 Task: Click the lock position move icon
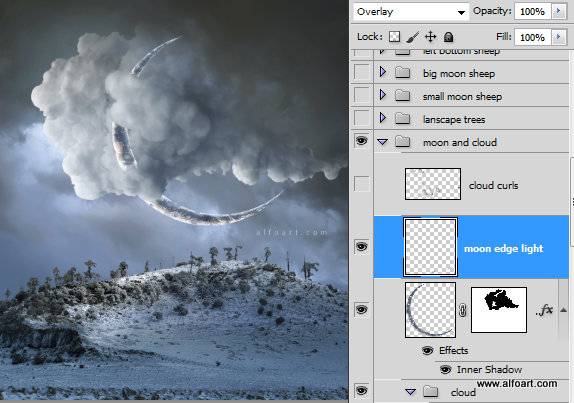[x=430, y=37]
